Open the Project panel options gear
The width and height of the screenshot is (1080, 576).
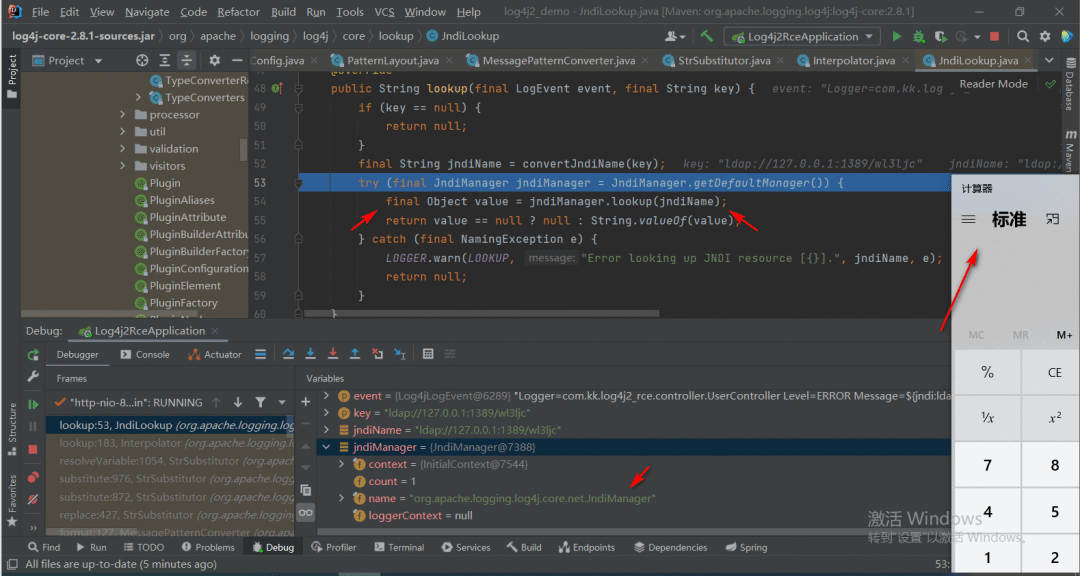pyautogui.click(x=214, y=61)
